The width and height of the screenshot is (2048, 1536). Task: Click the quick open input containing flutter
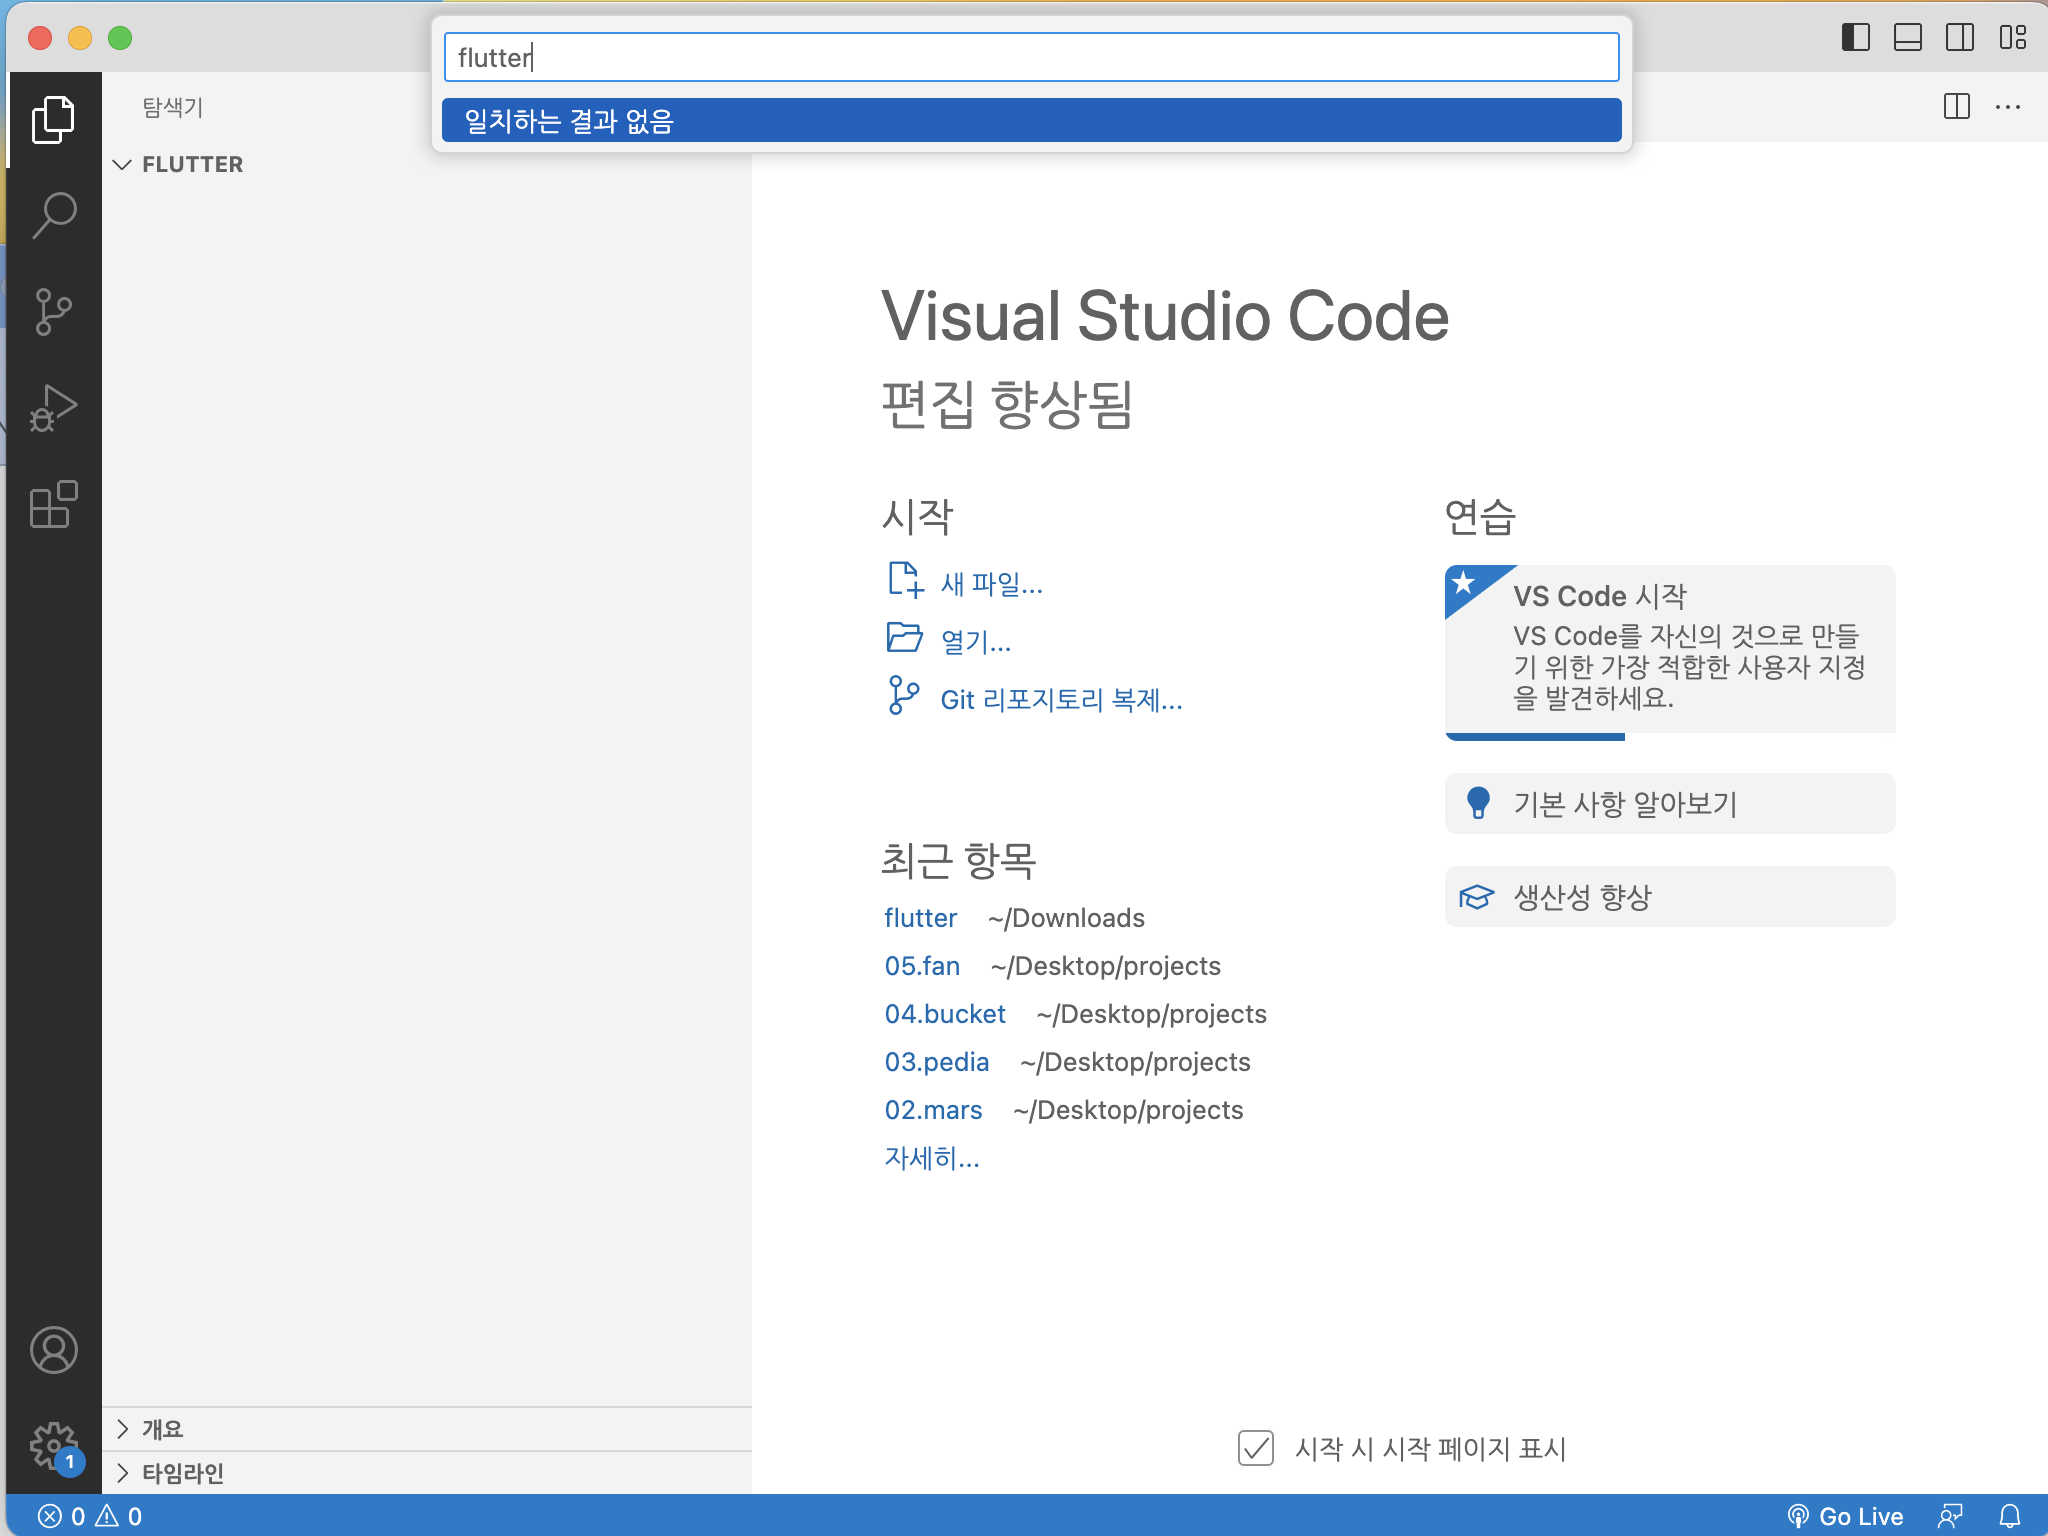coord(1032,57)
